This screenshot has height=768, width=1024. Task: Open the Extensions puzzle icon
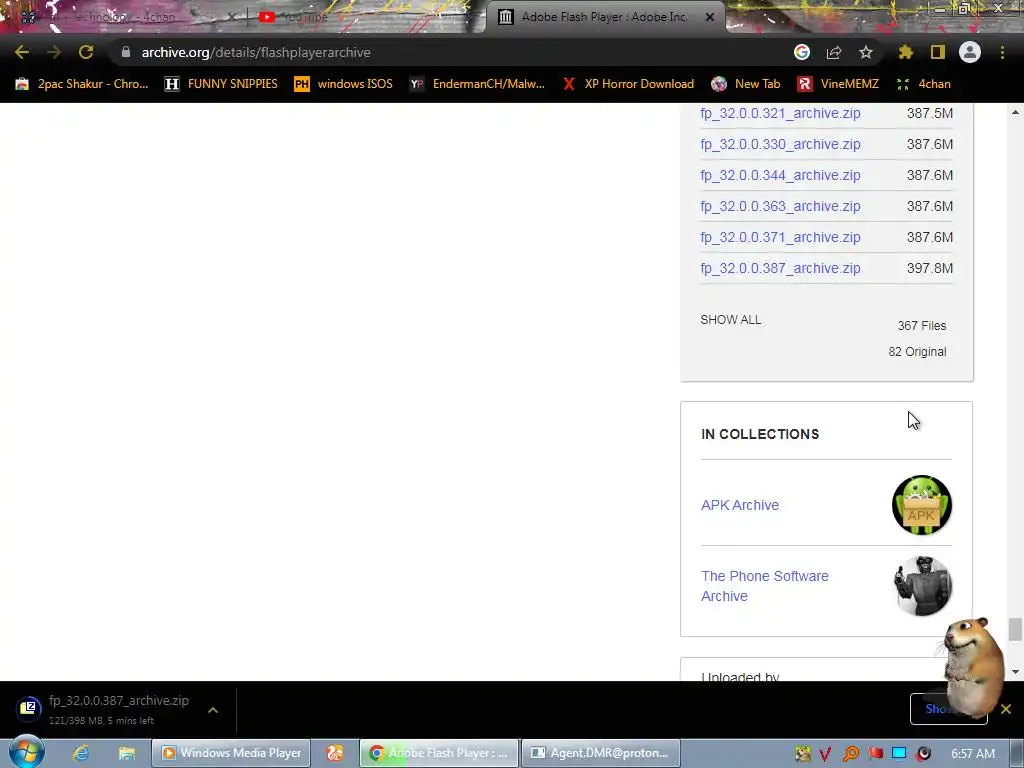(x=905, y=52)
